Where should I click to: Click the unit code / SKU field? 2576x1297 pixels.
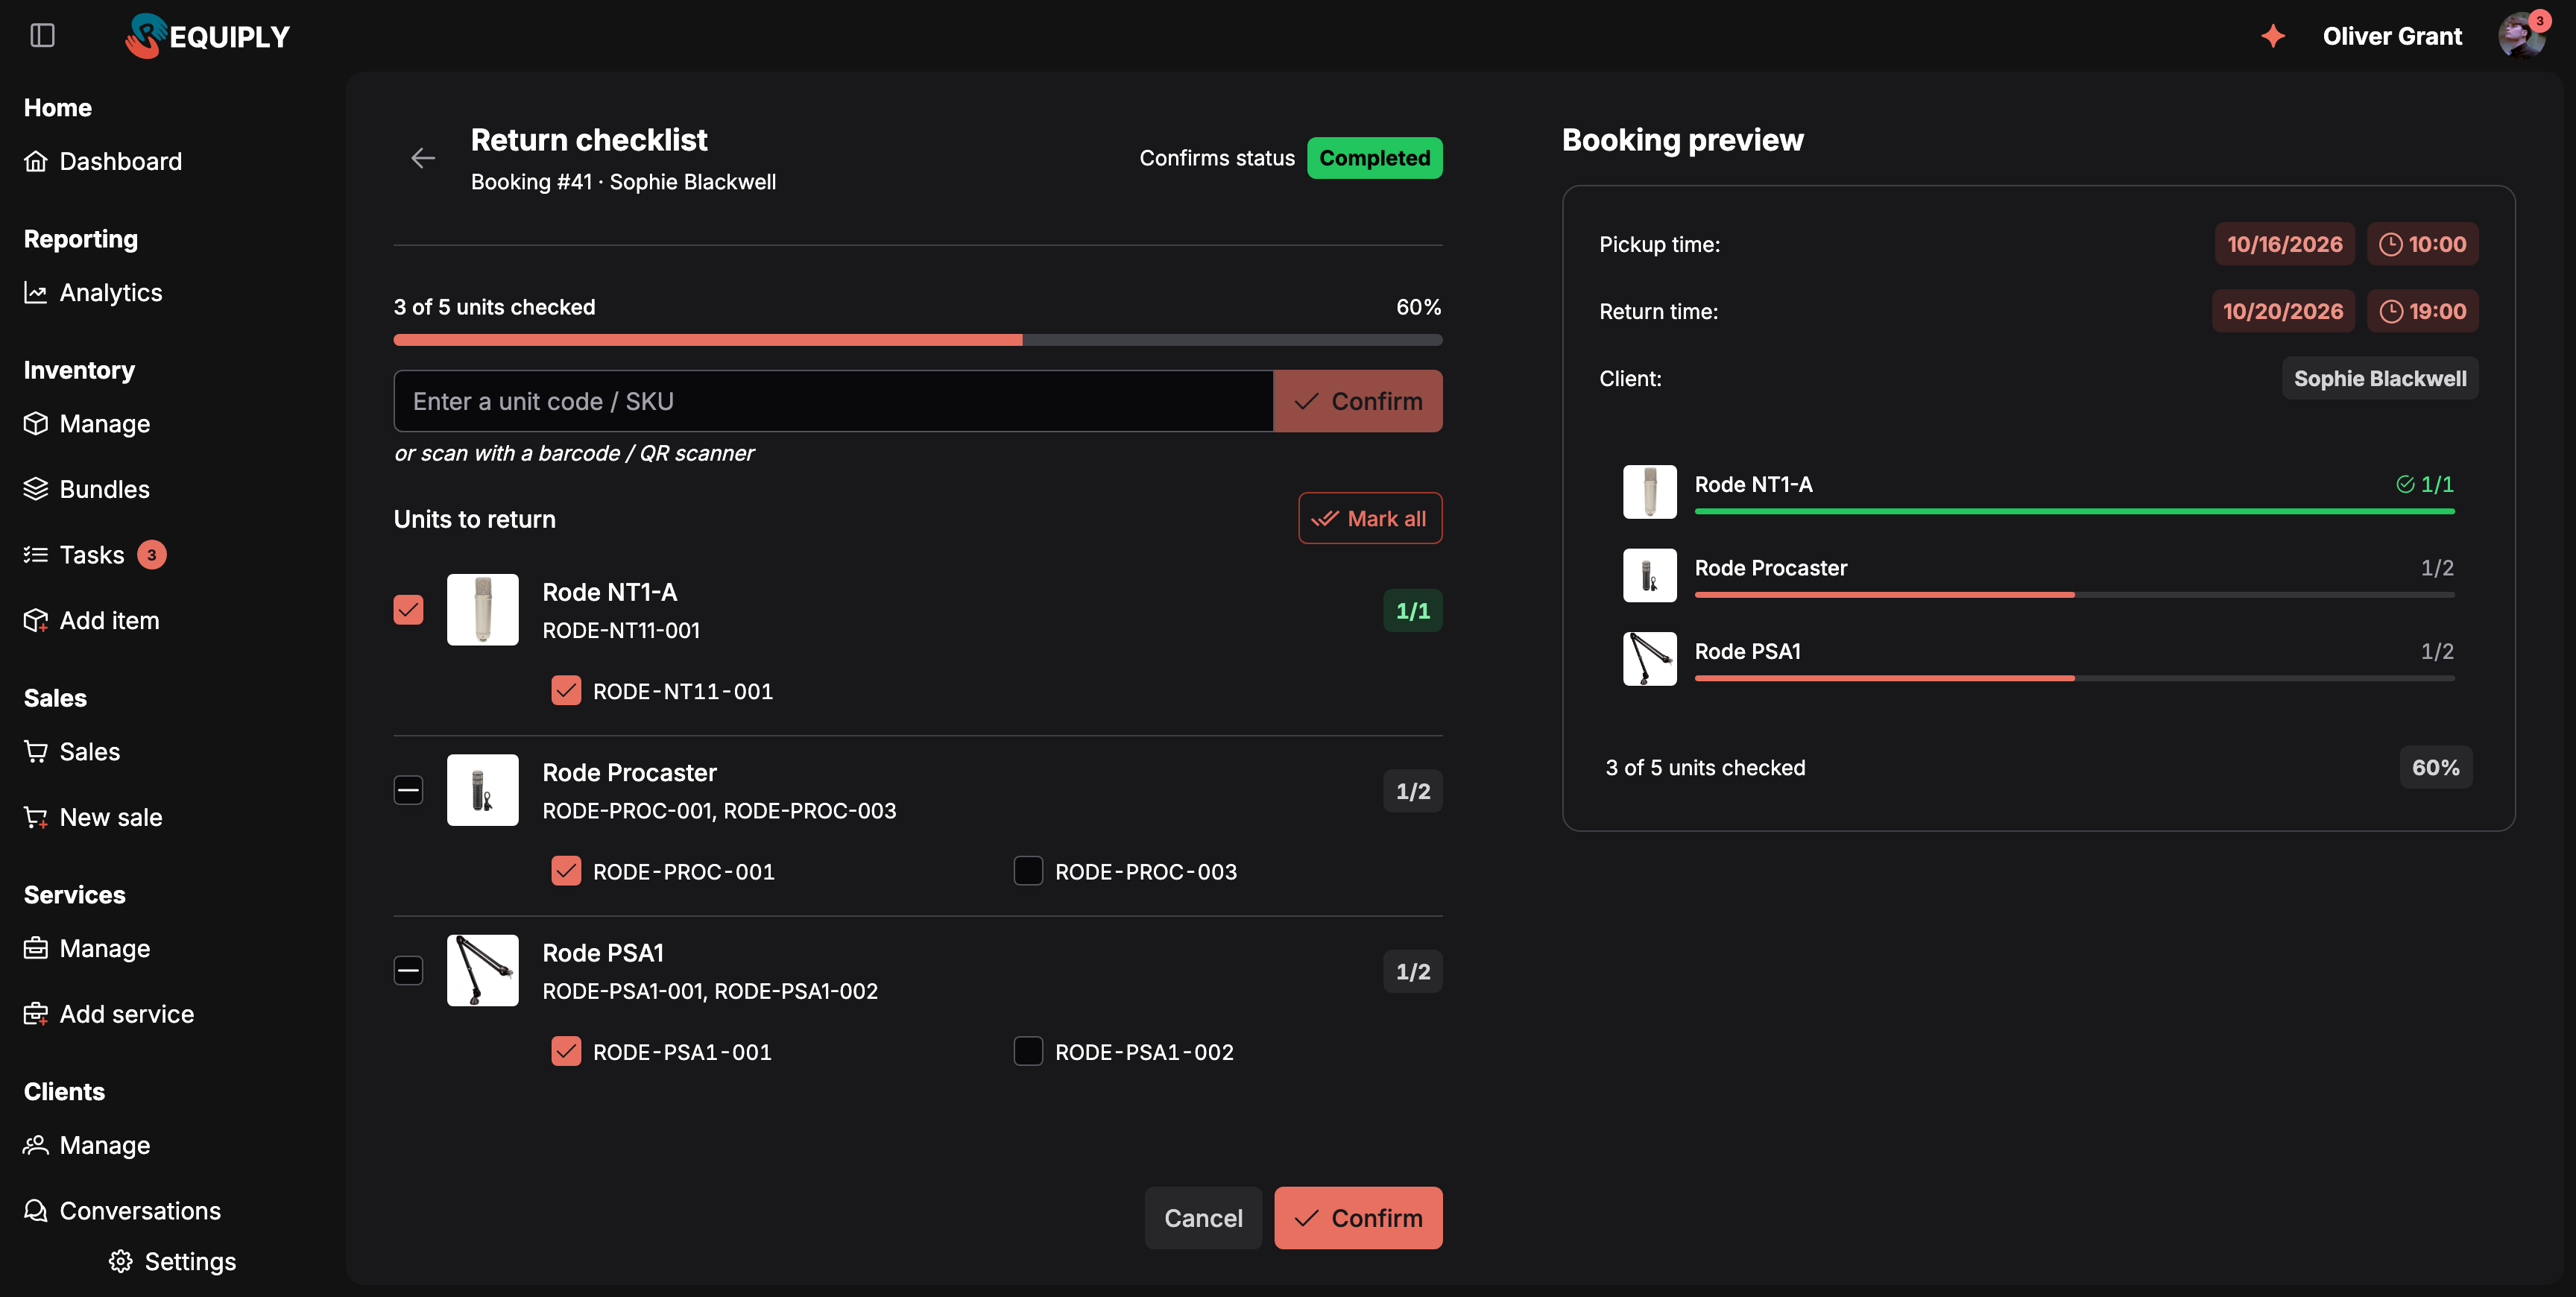[x=834, y=401]
